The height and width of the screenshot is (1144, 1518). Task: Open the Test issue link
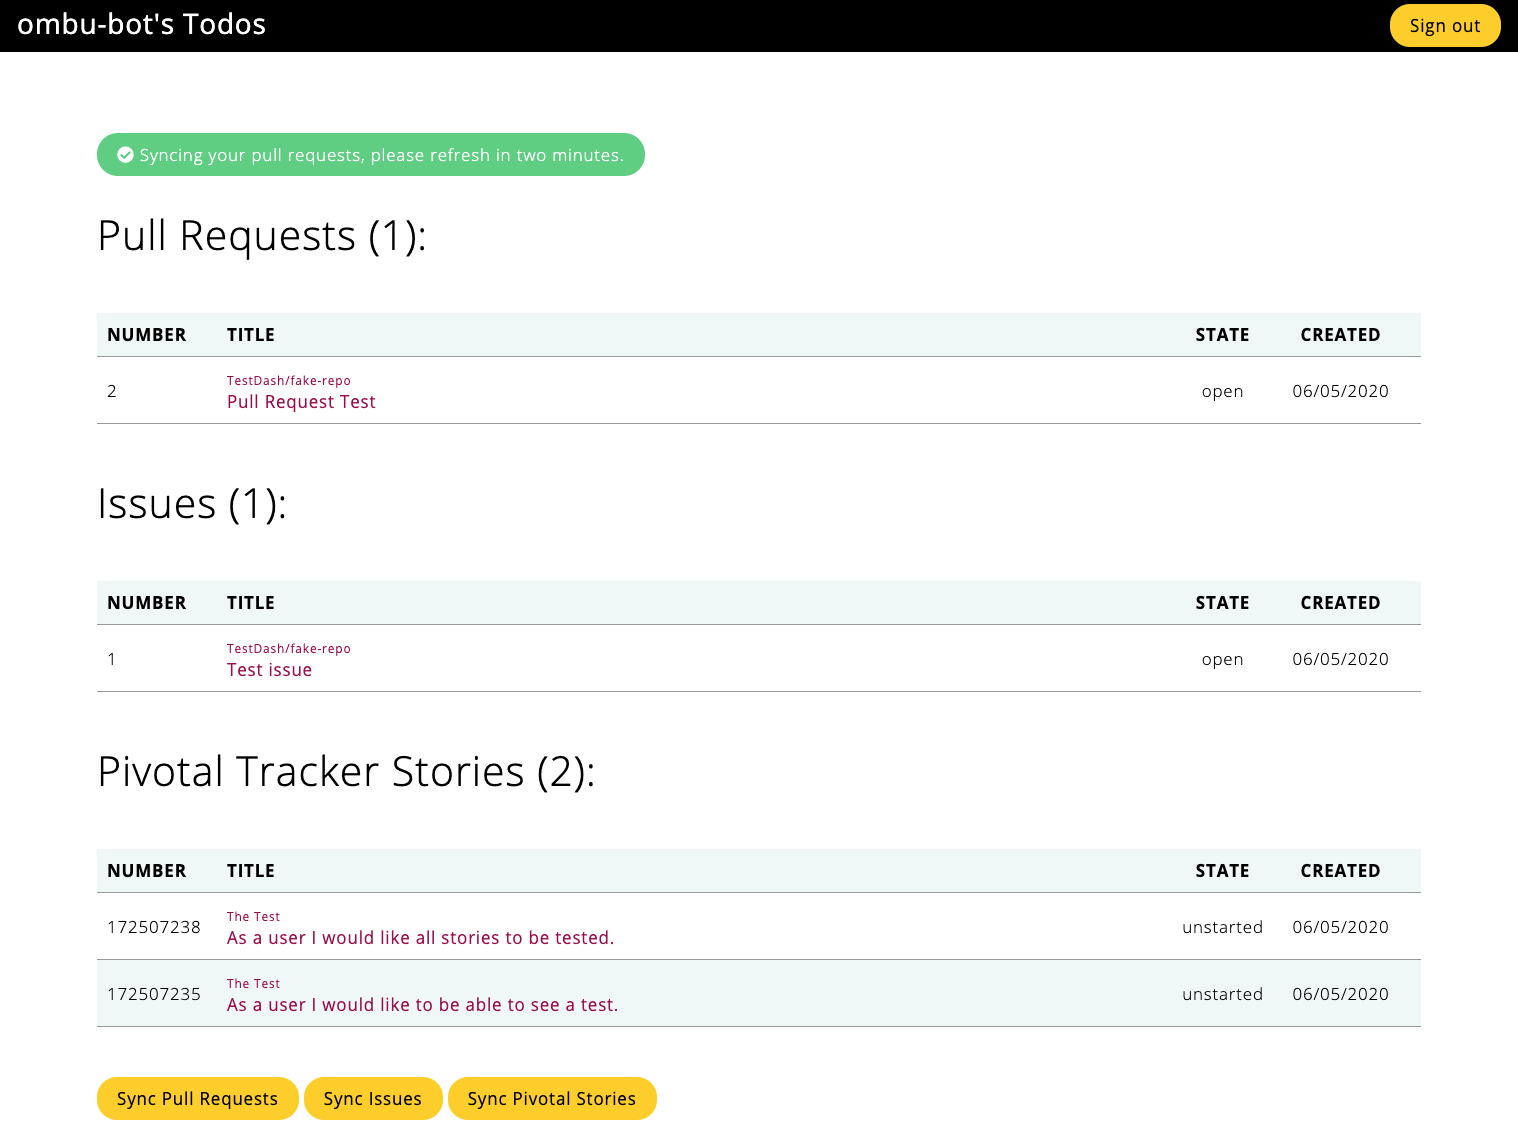coord(269,670)
